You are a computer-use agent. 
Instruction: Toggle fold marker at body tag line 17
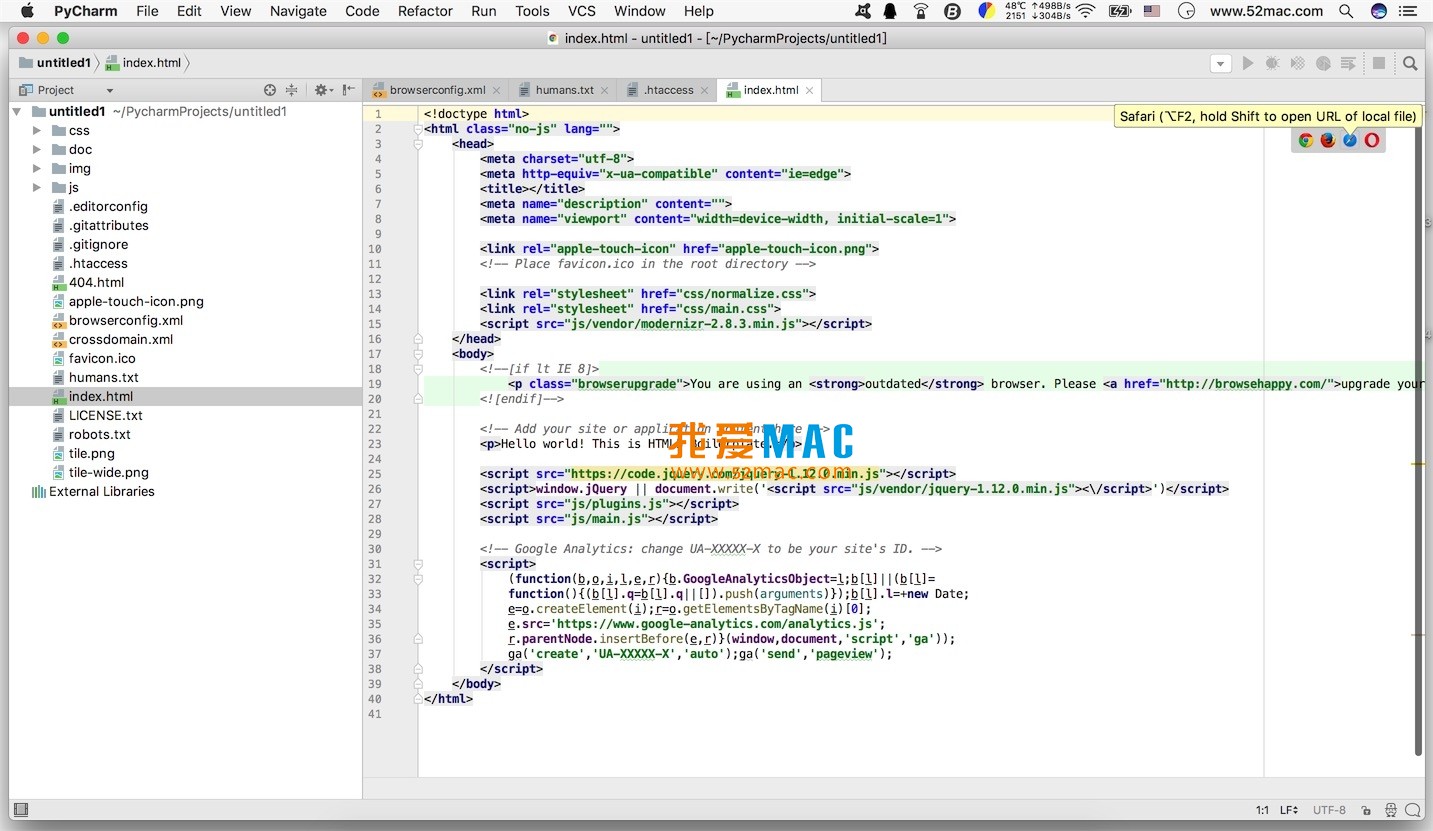point(418,354)
